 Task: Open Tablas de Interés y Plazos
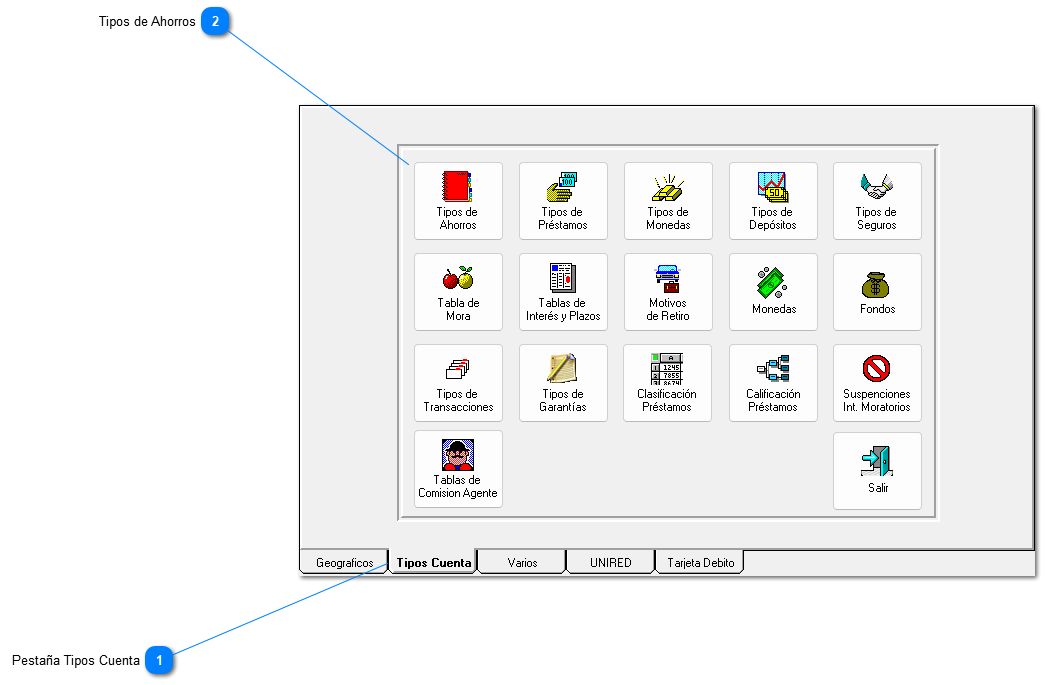(x=563, y=292)
